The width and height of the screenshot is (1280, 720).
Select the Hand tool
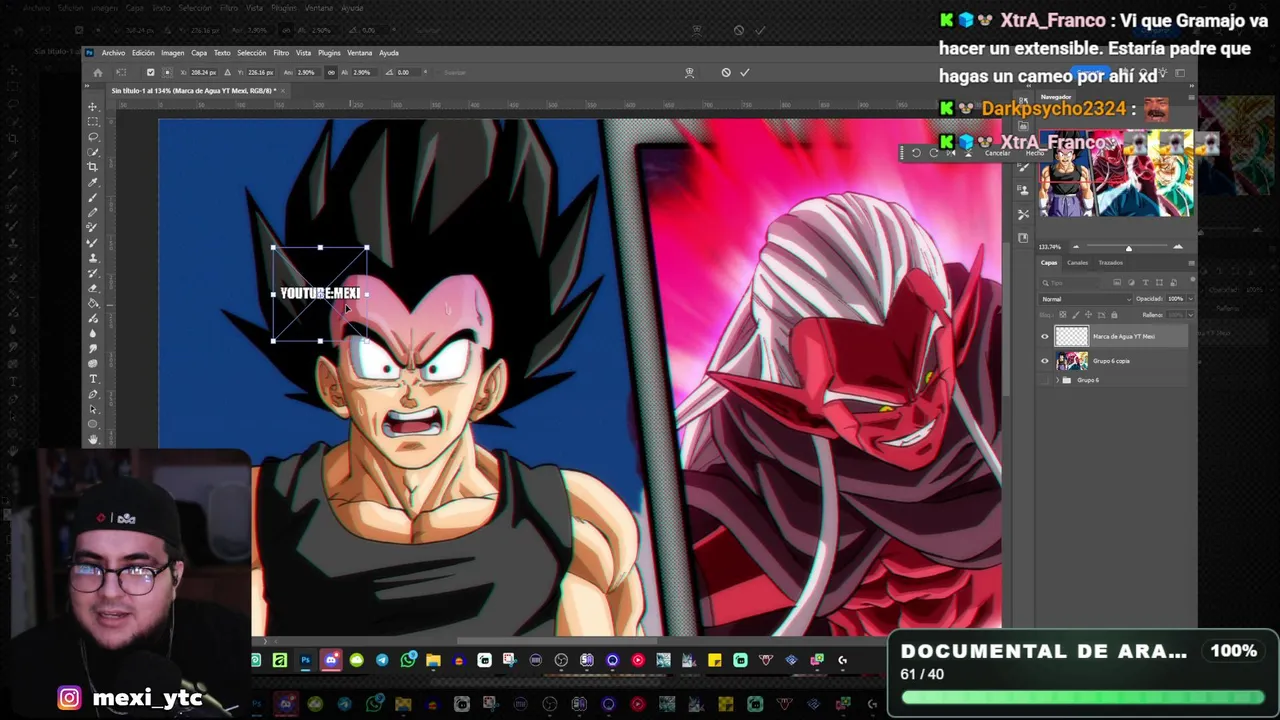[93, 439]
